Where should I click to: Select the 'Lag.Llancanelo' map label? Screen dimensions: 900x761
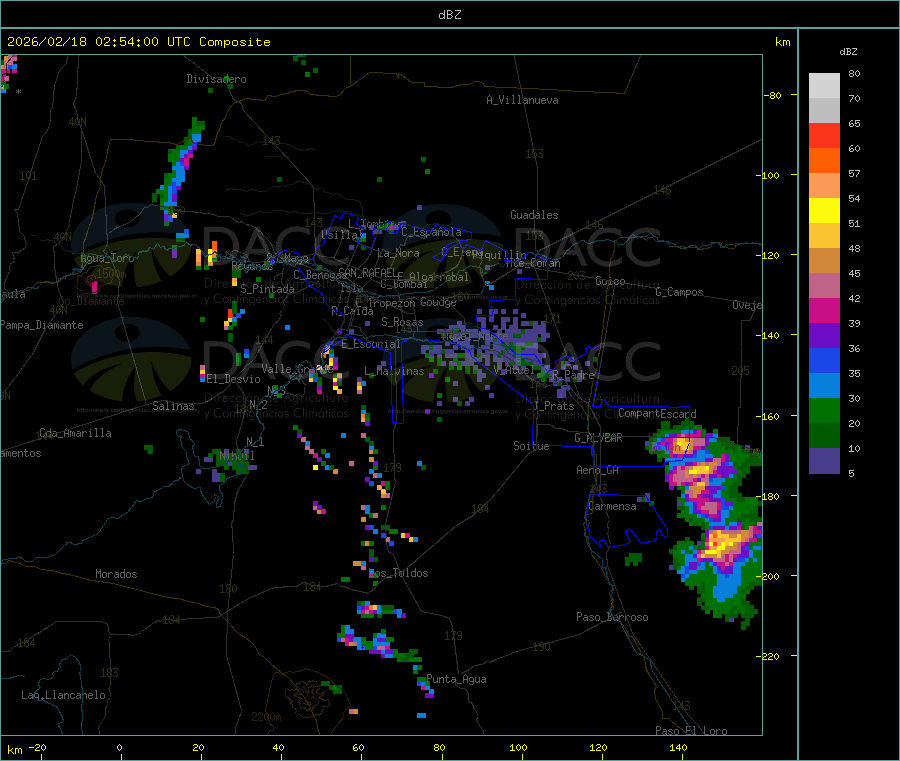(x=63, y=695)
